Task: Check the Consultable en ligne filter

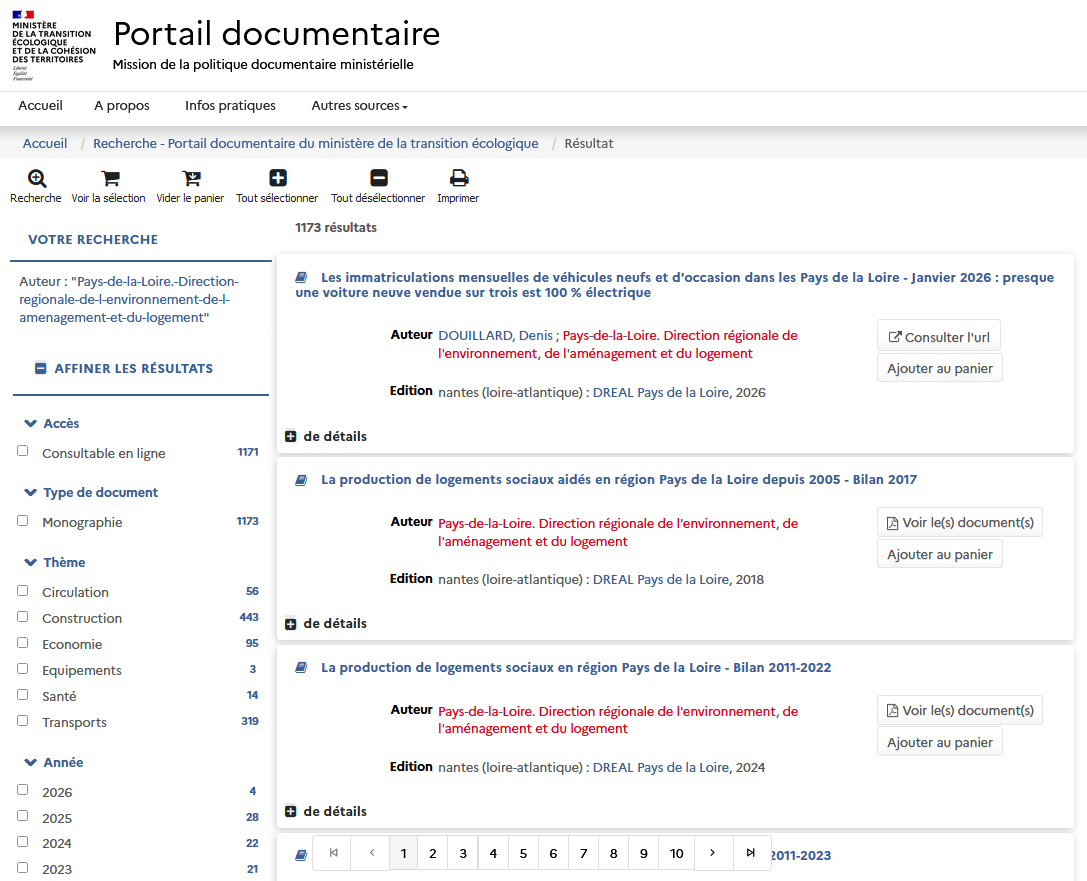Action: pos(23,451)
